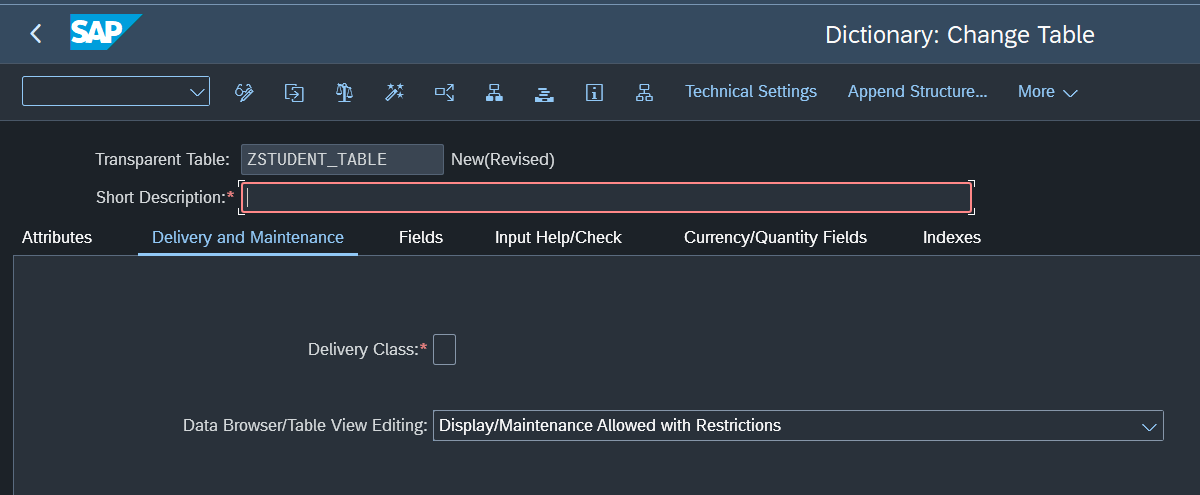Open the Where-Used List icon

[x=444, y=92]
